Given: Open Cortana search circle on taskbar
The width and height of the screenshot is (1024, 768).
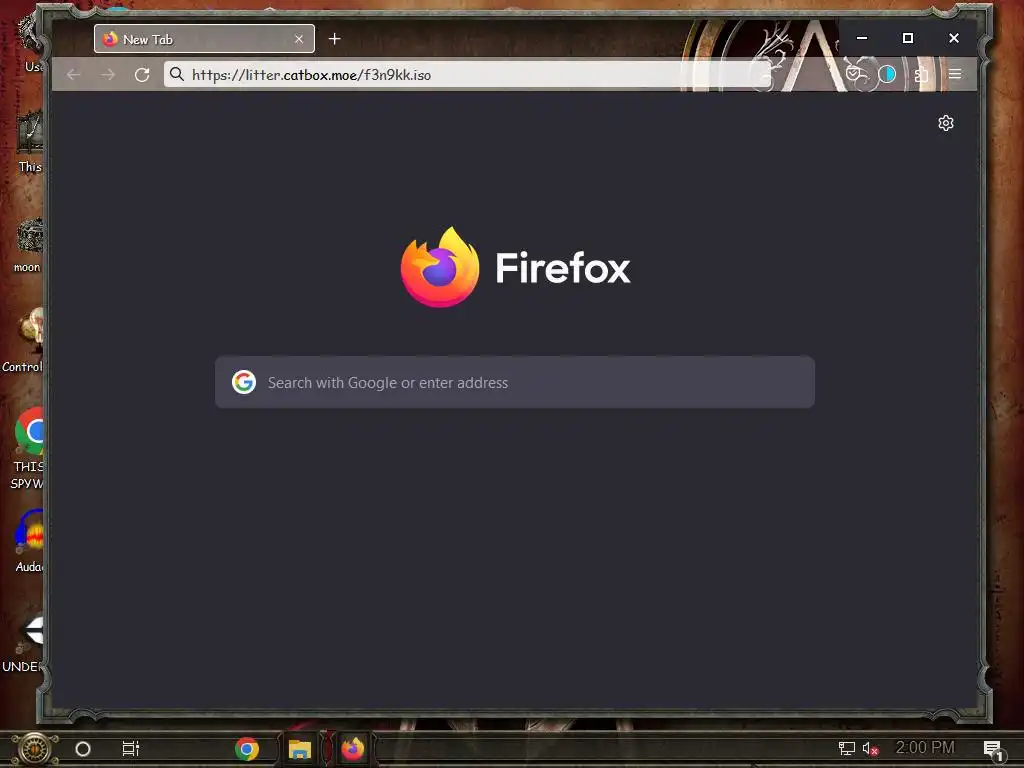Looking at the screenshot, I should (x=83, y=748).
